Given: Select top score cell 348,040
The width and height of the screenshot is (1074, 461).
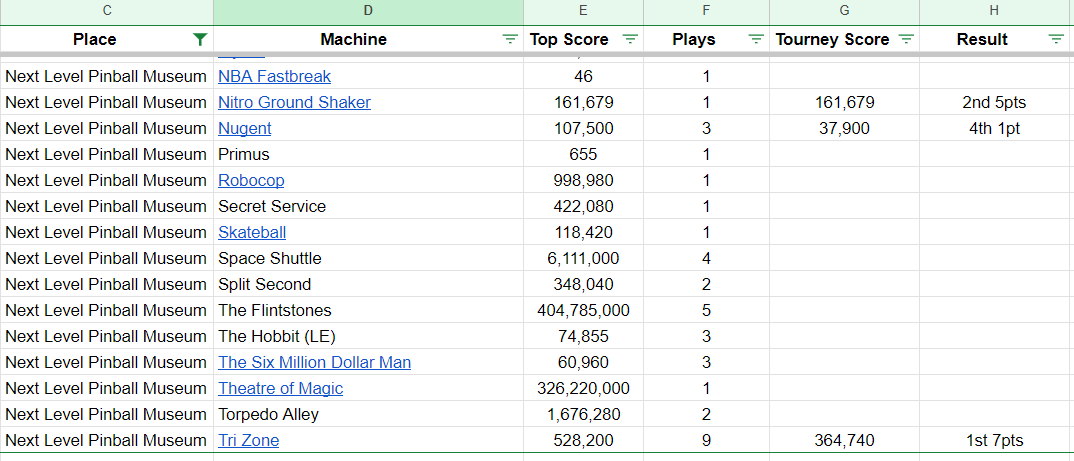Looking at the screenshot, I should (x=584, y=285).
